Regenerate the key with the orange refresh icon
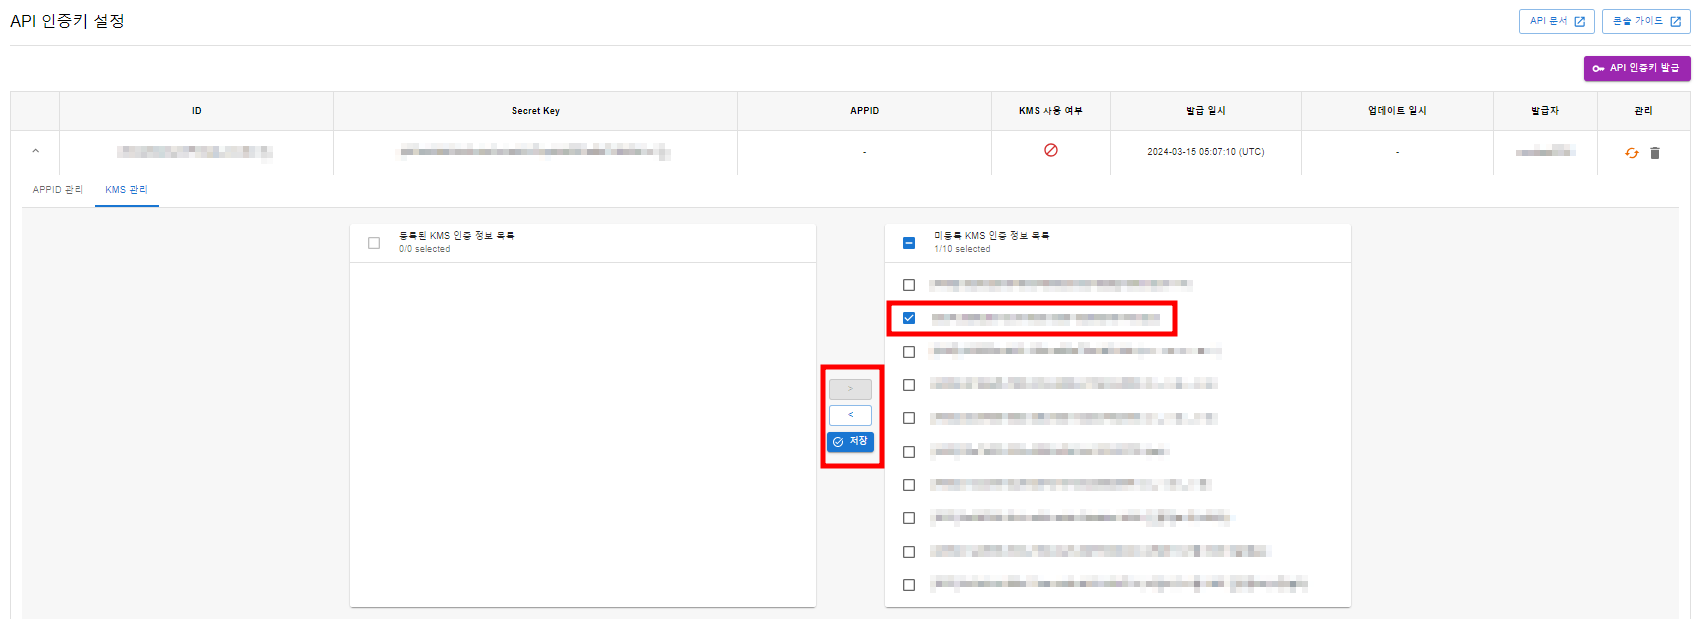Screen dimensions: 1702x619 [x=1632, y=153]
